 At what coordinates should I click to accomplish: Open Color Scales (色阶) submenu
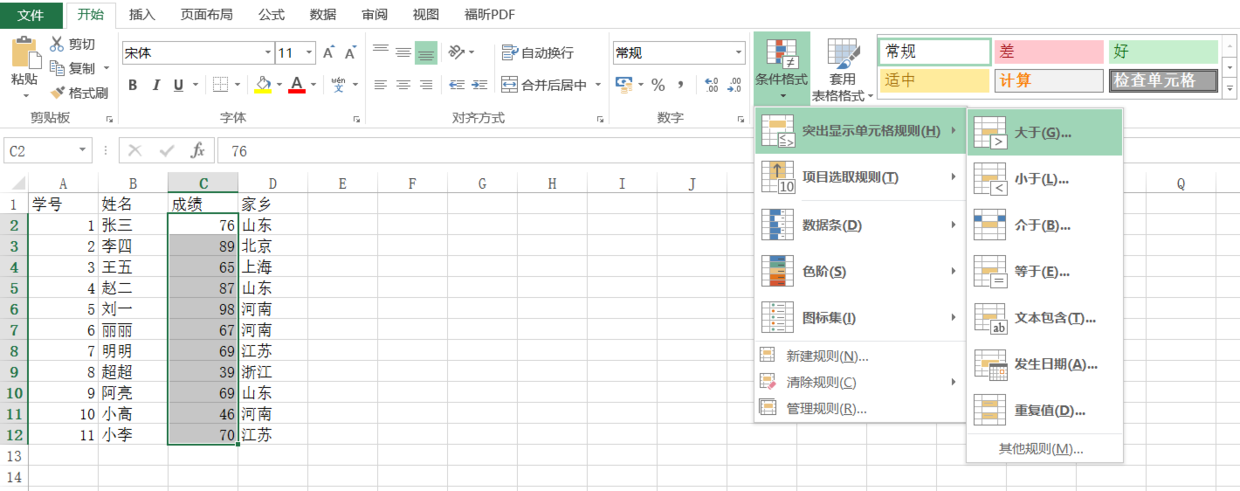click(860, 271)
